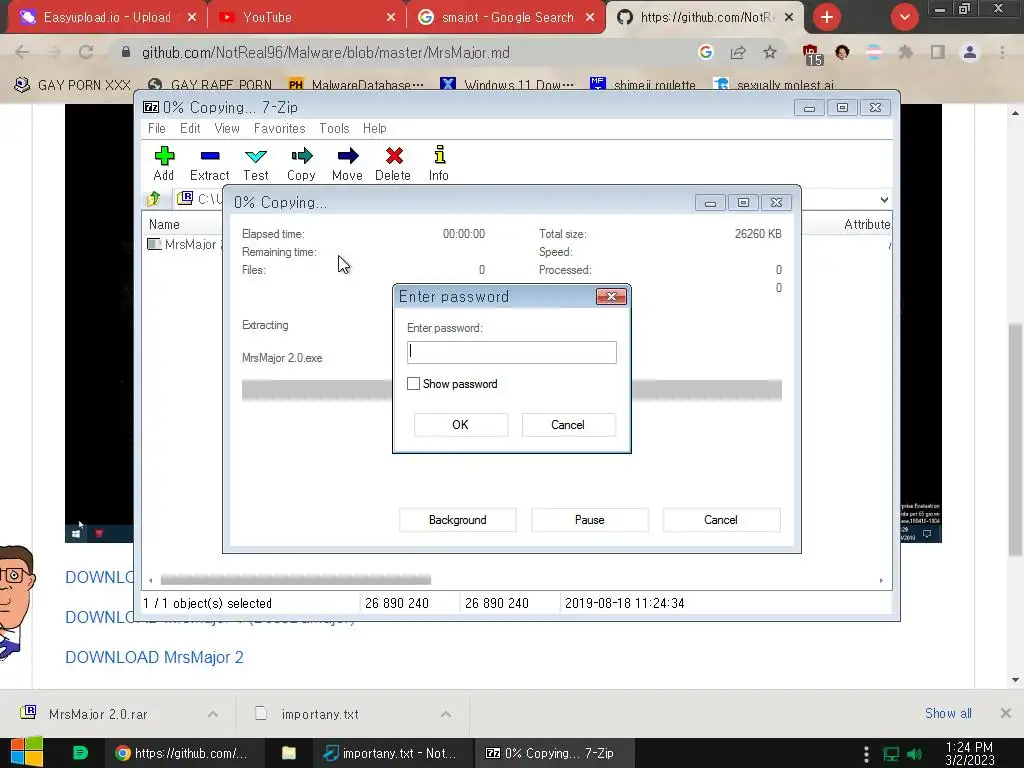Image resolution: width=1024 pixels, height=768 pixels.
Task: Send the copy operation to Background
Action: [457, 520]
